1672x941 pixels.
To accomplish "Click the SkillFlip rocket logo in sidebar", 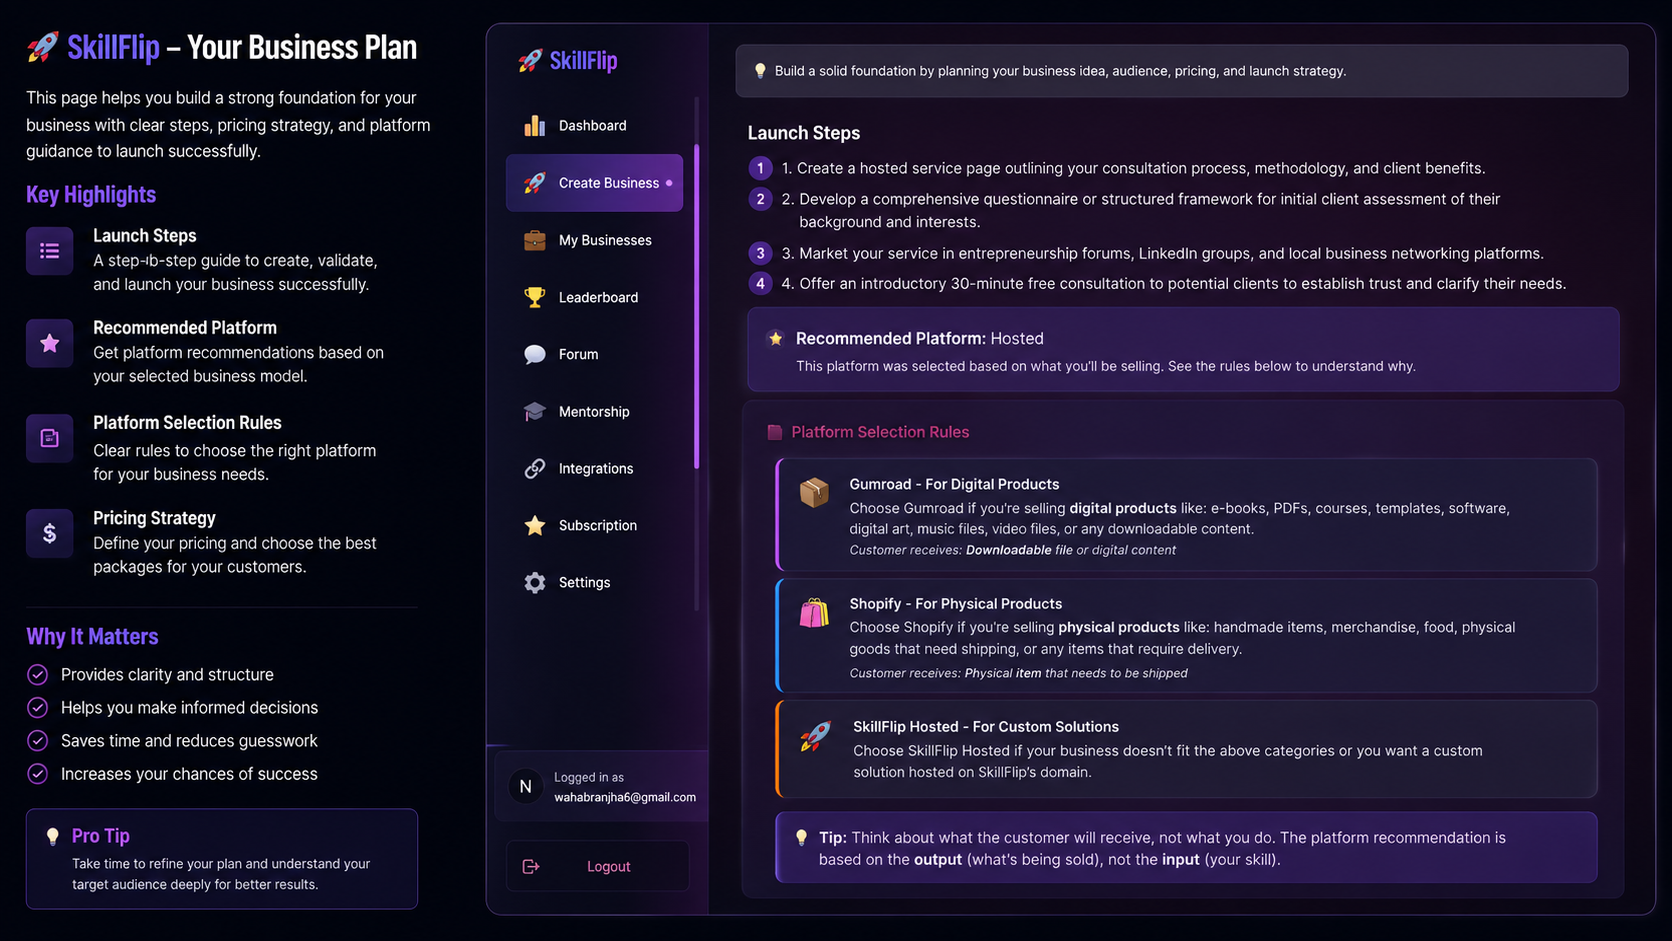I will tap(530, 61).
